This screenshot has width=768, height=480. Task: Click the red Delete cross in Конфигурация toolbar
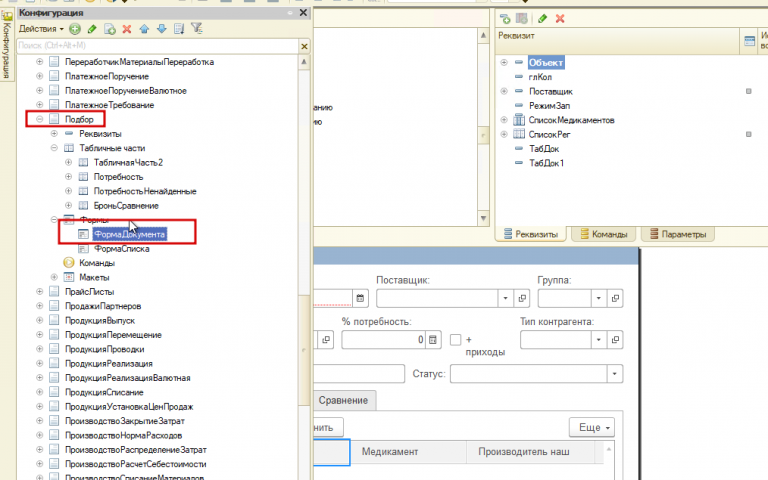[x=127, y=29]
